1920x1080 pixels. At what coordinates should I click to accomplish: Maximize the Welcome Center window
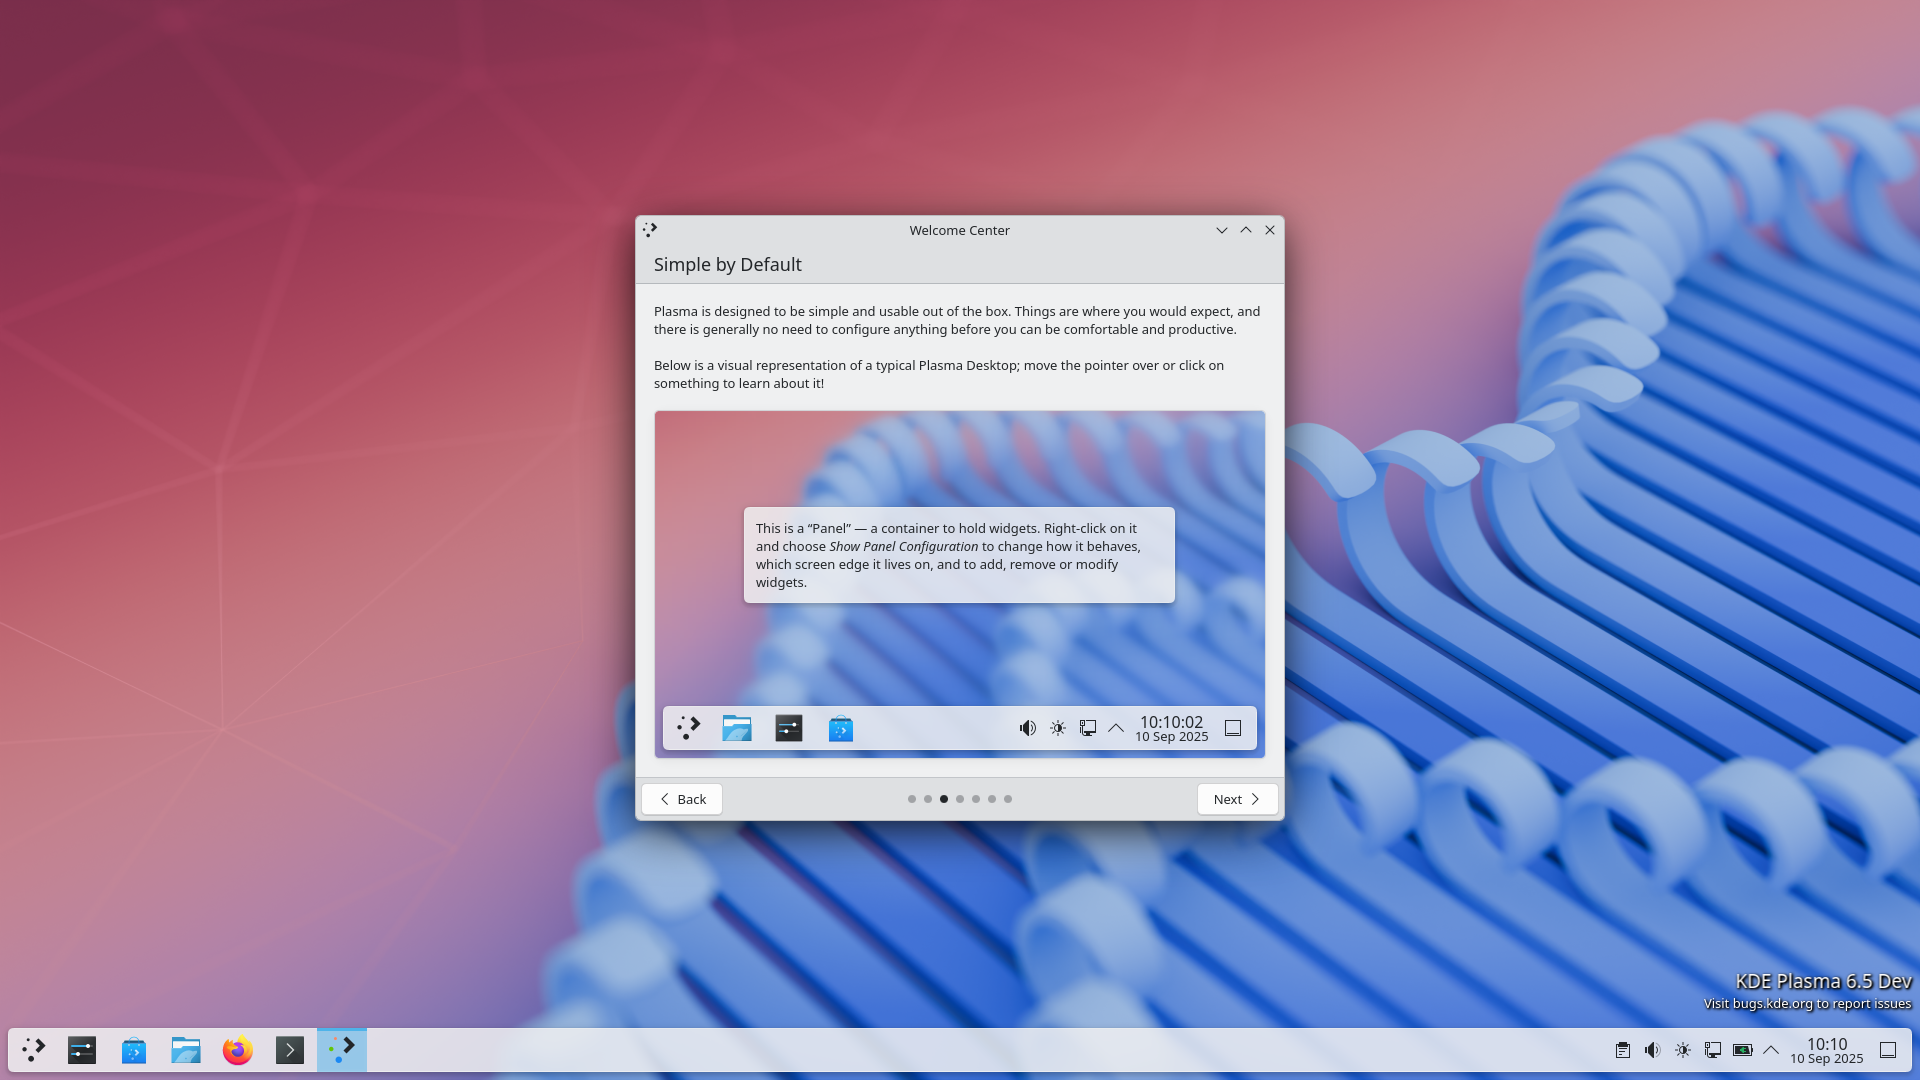pyautogui.click(x=1246, y=230)
